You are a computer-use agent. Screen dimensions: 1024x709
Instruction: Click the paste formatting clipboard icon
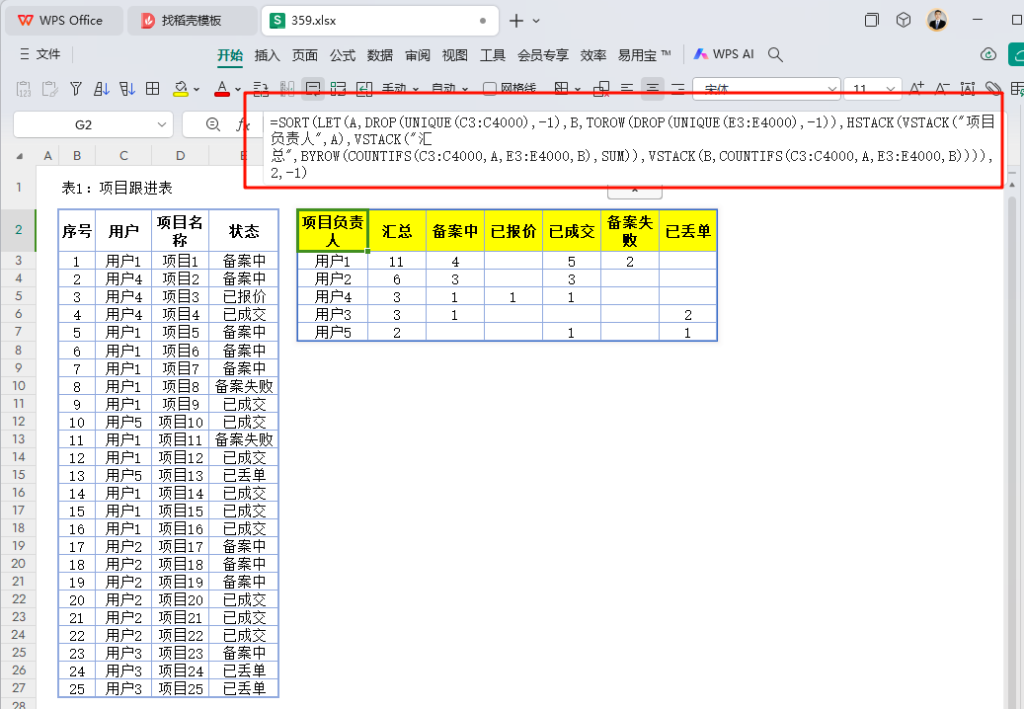(50, 88)
